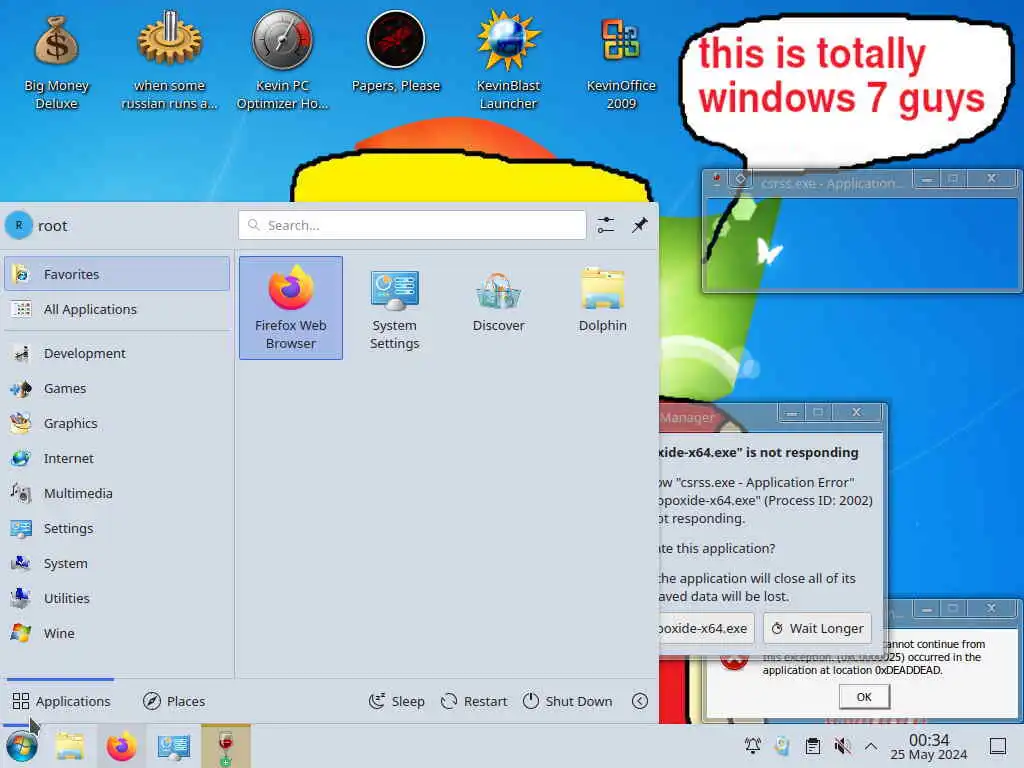Click the diamond icon in the csrss.exe title bar

click(741, 178)
